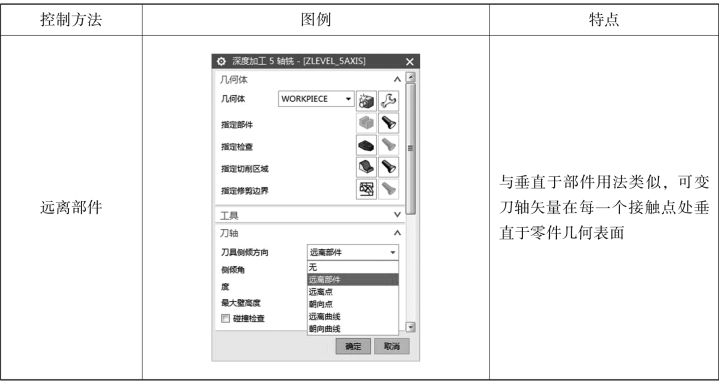Close the ZLEVEL_5AXIS dialog
Screen dimensions: 719x381
click(410, 61)
